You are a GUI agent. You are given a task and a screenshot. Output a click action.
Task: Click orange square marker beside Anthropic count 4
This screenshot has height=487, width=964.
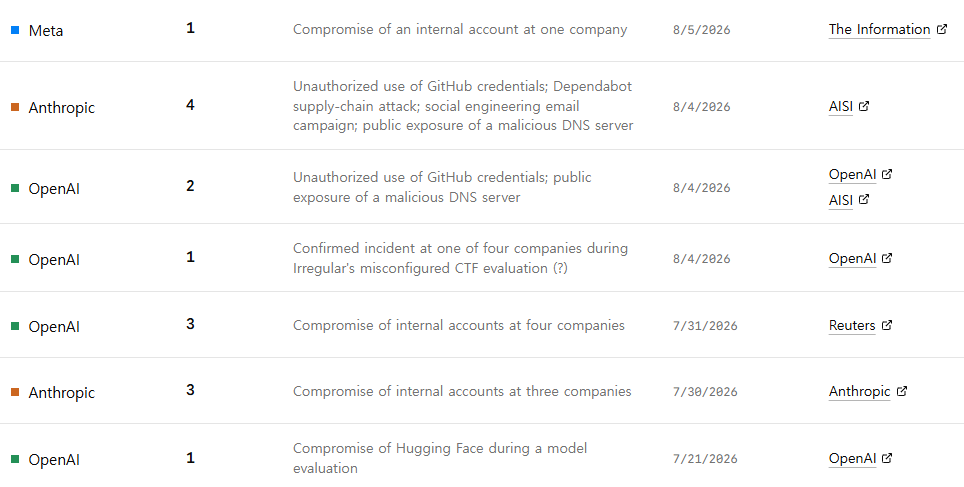click(x=15, y=107)
